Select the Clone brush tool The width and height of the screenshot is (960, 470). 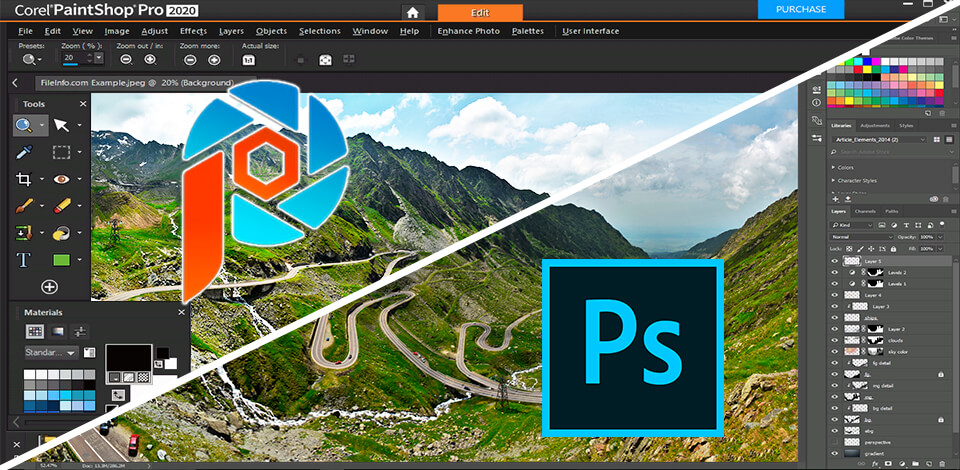pos(24,233)
